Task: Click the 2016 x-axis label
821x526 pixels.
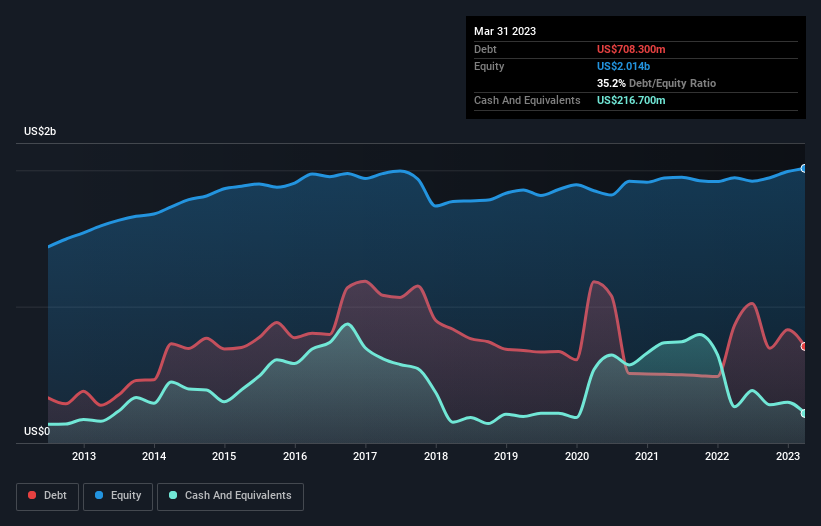Action: click(x=295, y=456)
